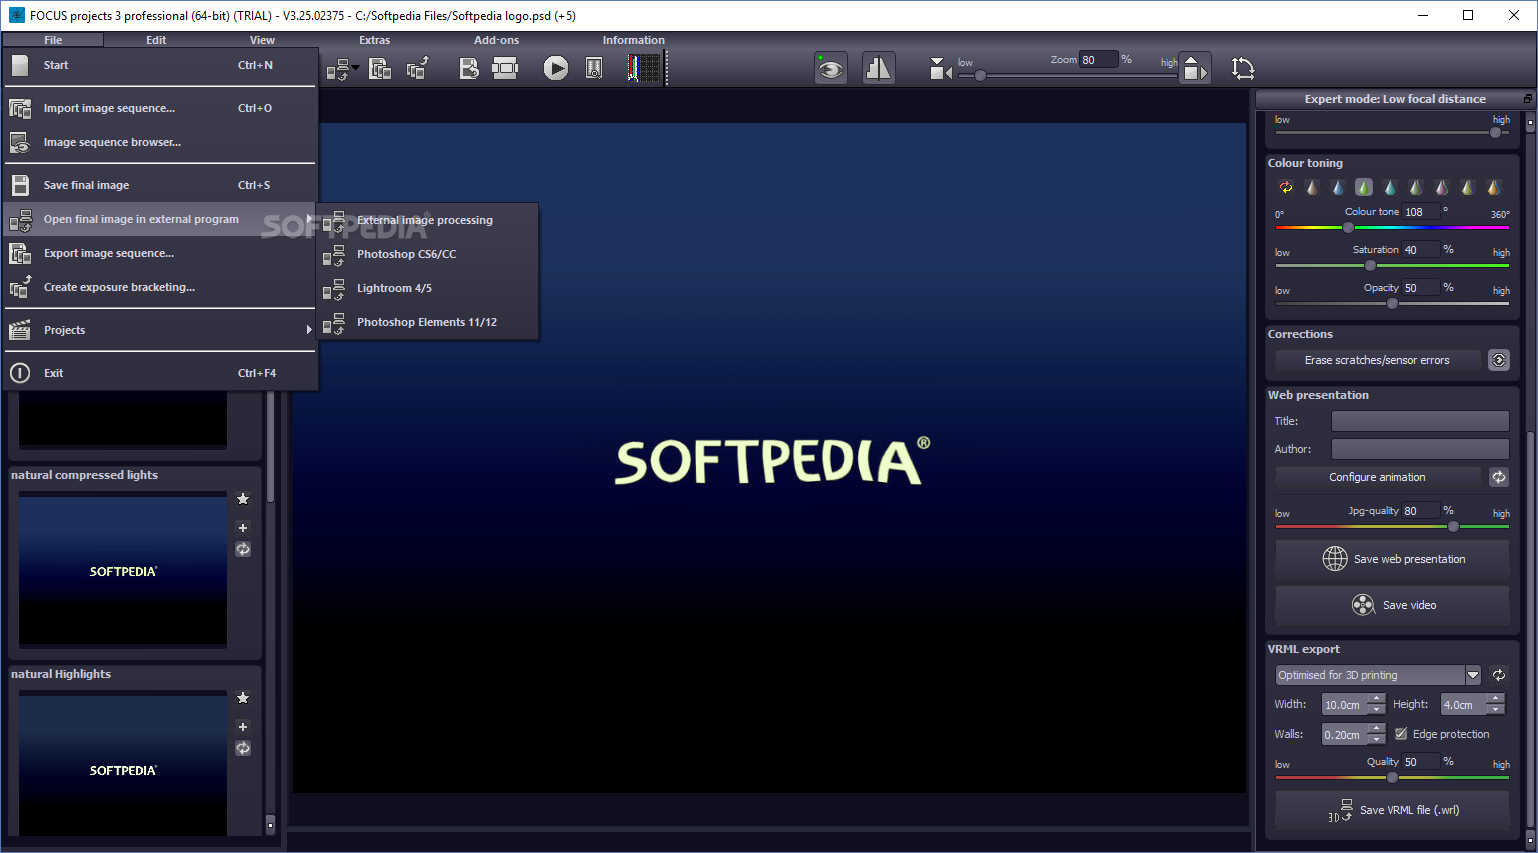Click the external program toolbar icon
The height and width of the screenshot is (853, 1538).
pyautogui.click(x=338, y=69)
